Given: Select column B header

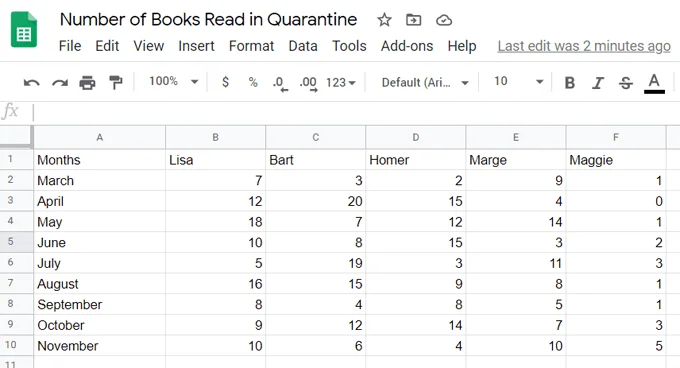Looking at the screenshot, I should click(215, 137).
